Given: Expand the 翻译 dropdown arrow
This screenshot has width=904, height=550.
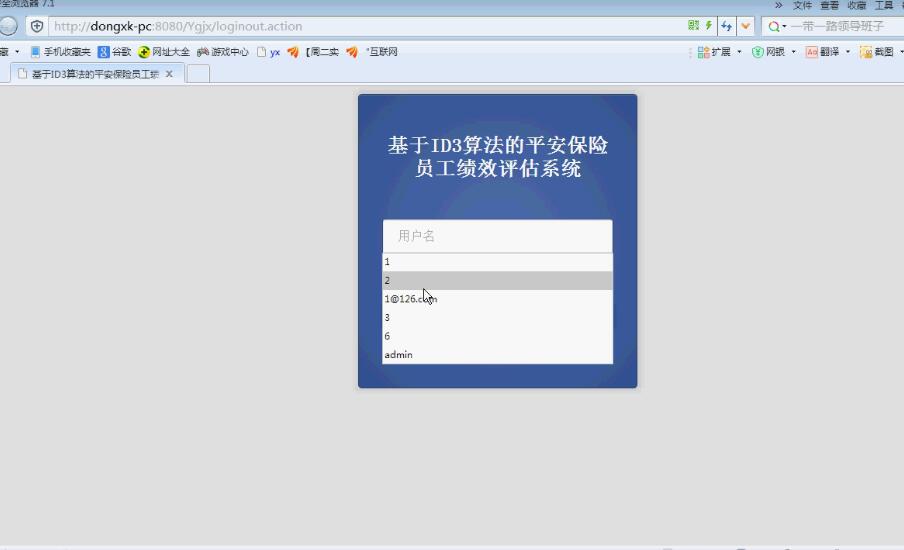Looking at the screenshot, I should pyautogui.click(x=848, y=52).
